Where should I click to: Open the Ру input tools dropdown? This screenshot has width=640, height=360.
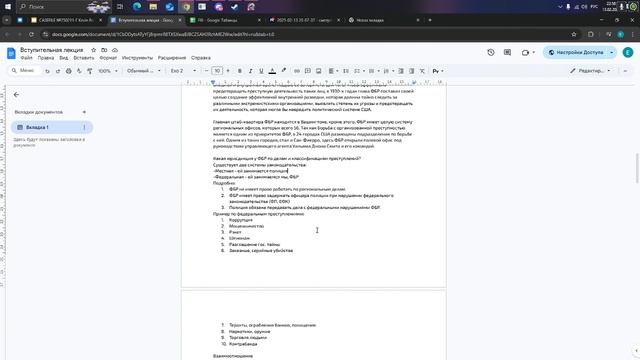438,71
